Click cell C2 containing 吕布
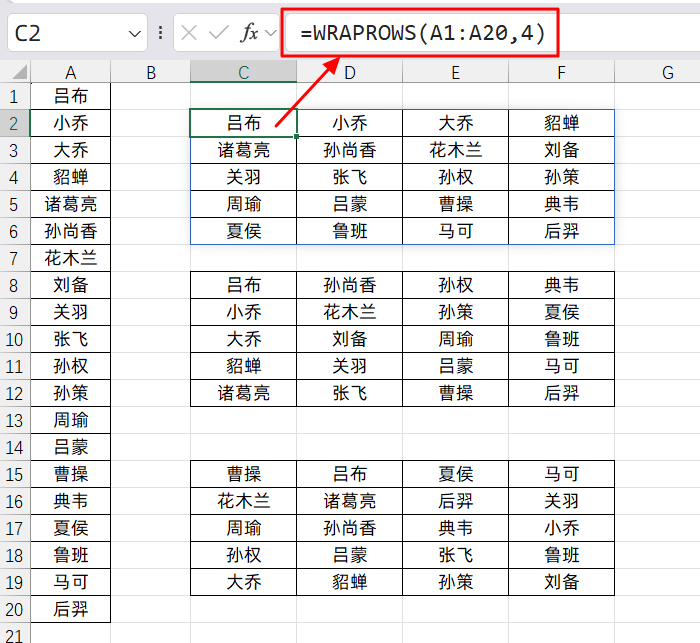 (x=243, y=123)
